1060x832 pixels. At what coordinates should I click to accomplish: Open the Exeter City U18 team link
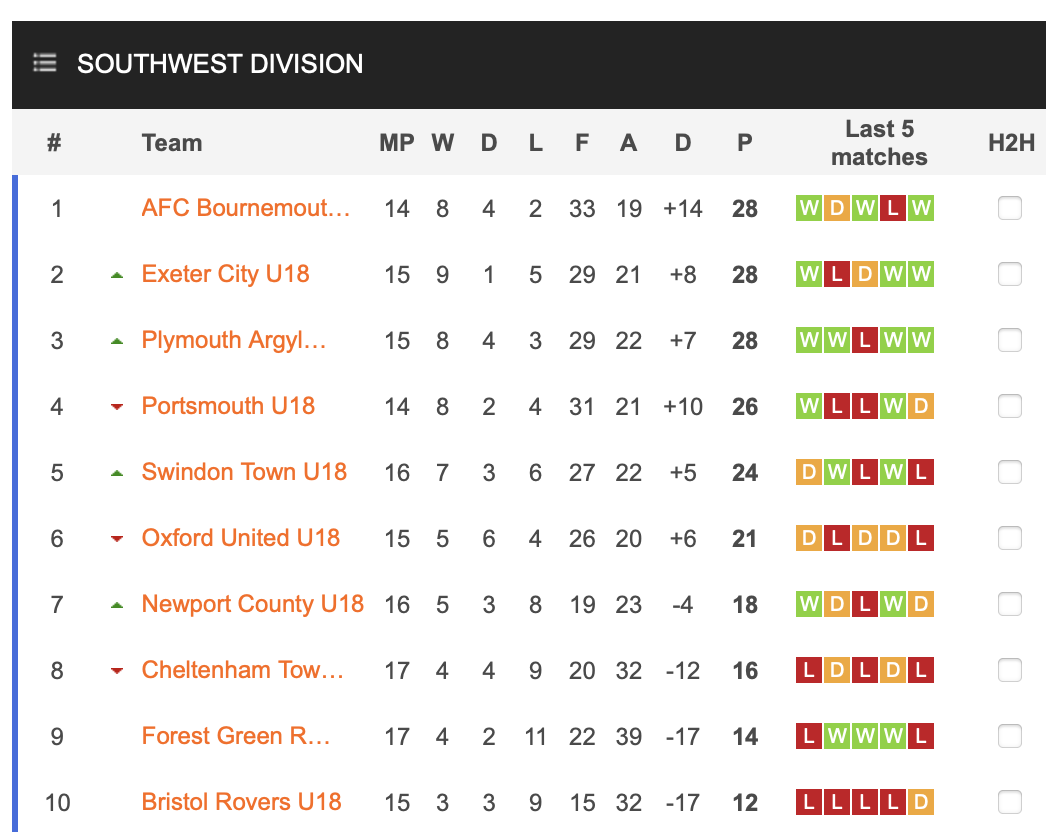coord(226,274)
